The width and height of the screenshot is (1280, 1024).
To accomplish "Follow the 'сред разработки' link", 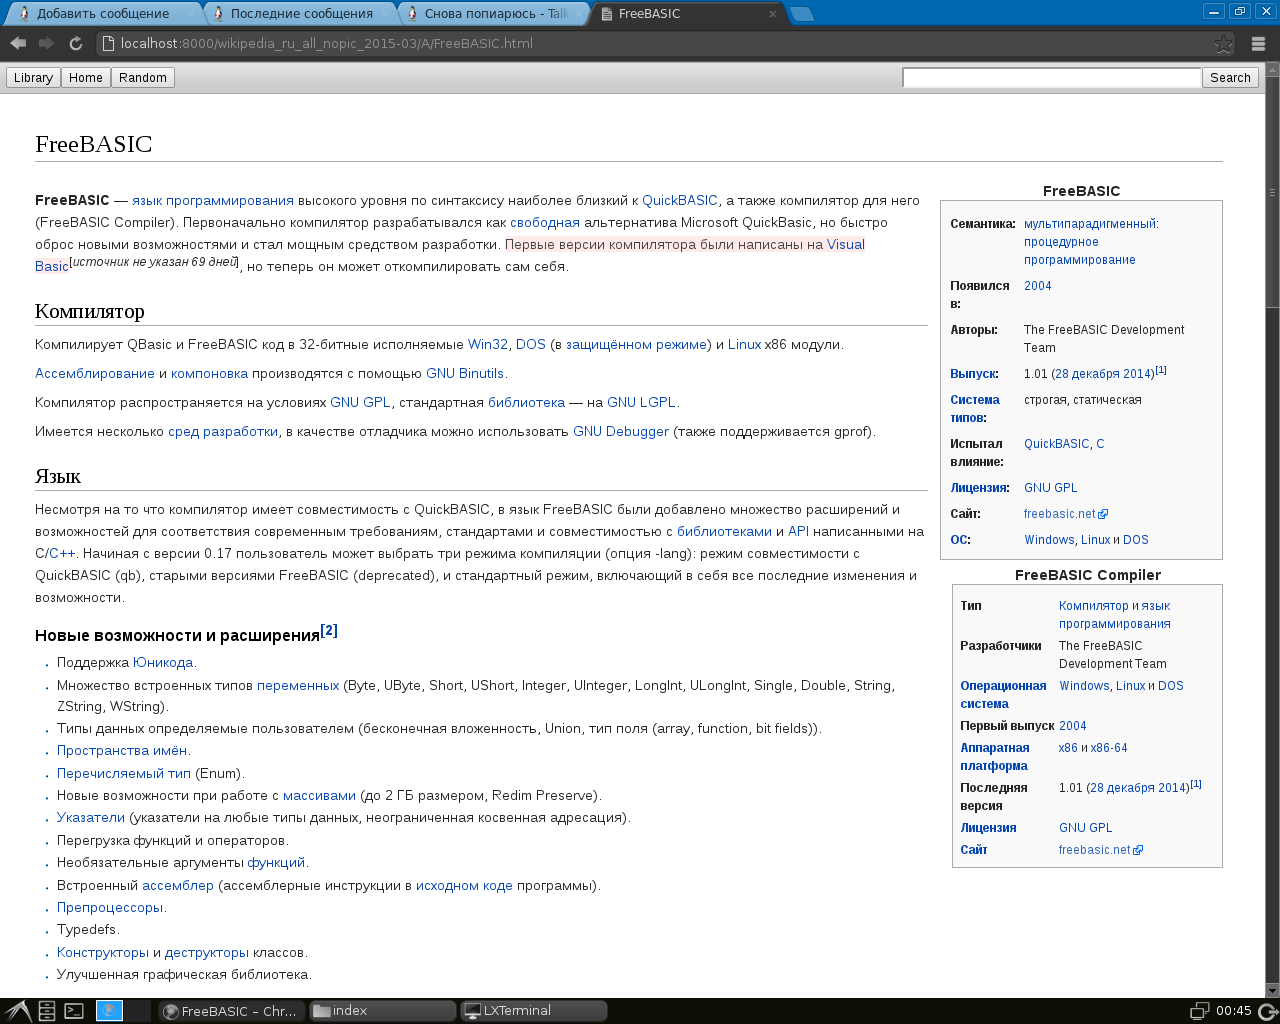I will [x=223, y=432].
